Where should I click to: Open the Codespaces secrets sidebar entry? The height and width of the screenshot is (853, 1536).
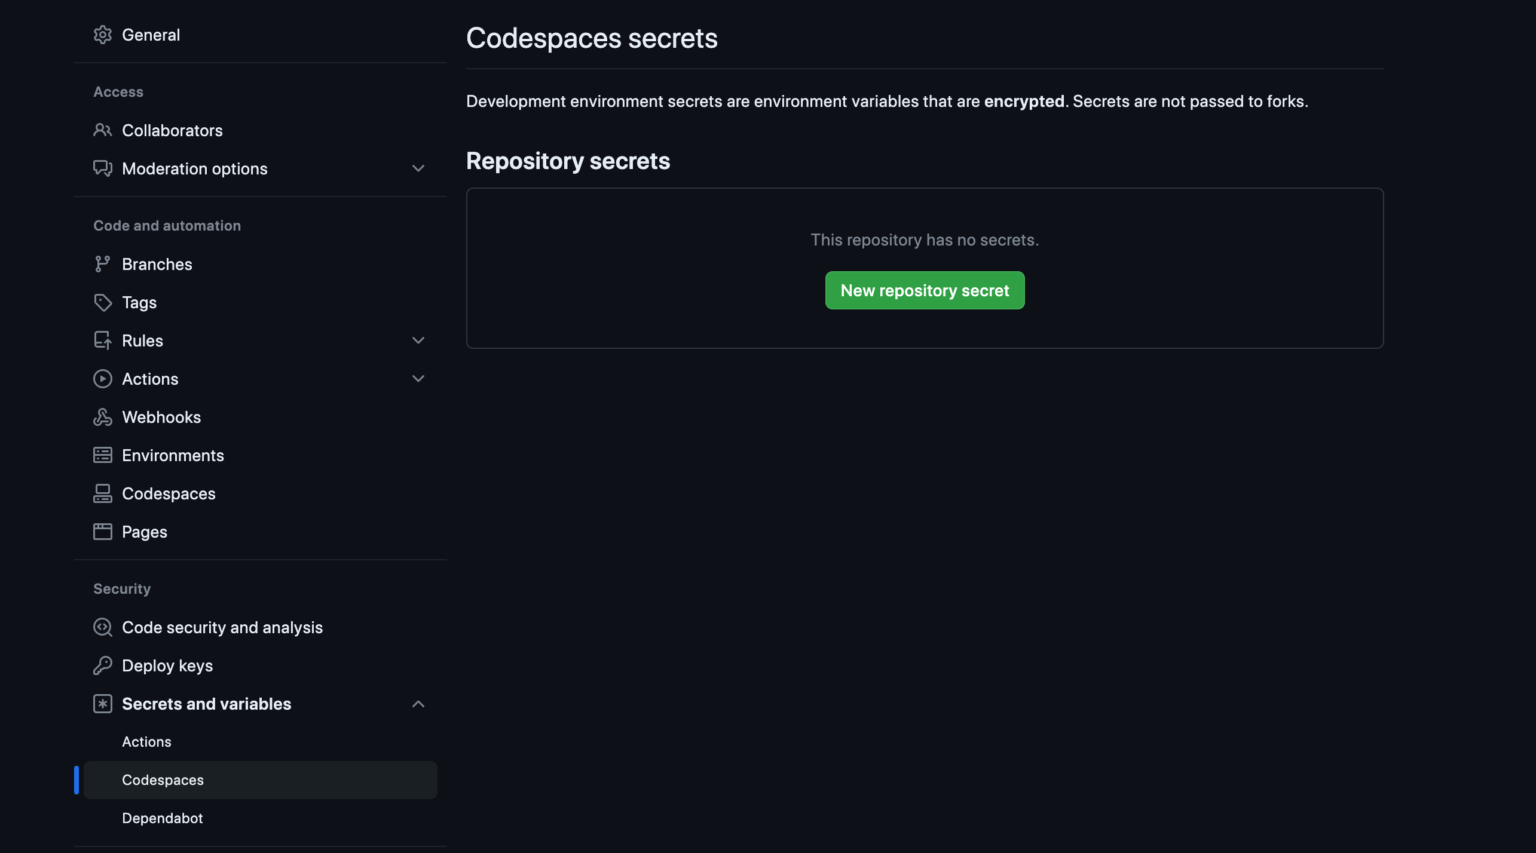163,780
